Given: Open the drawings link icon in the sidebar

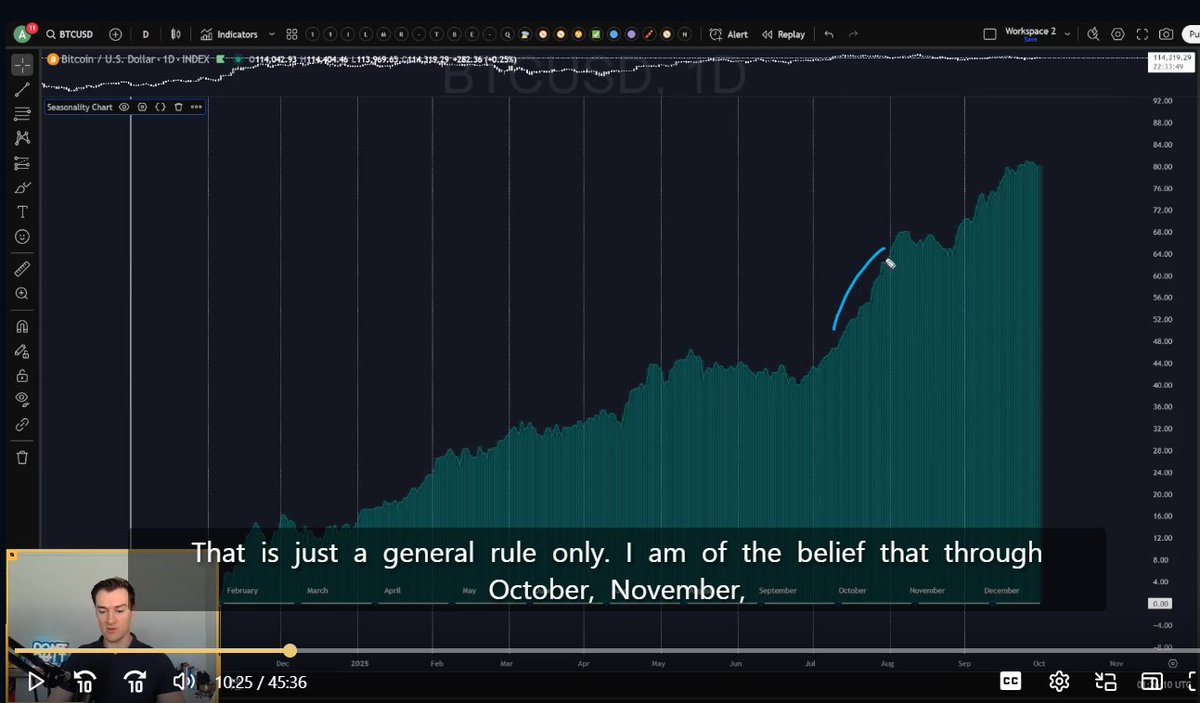Looking at the screenshot, I should point(22,425).
